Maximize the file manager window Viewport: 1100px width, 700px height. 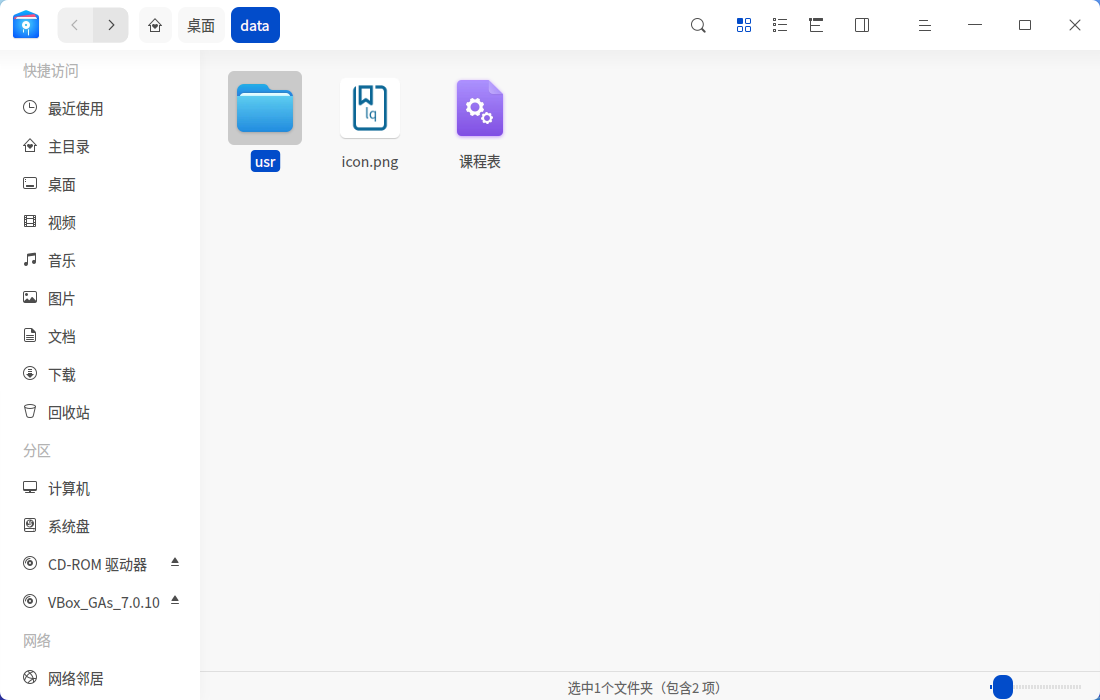(x=1025, y=25)
